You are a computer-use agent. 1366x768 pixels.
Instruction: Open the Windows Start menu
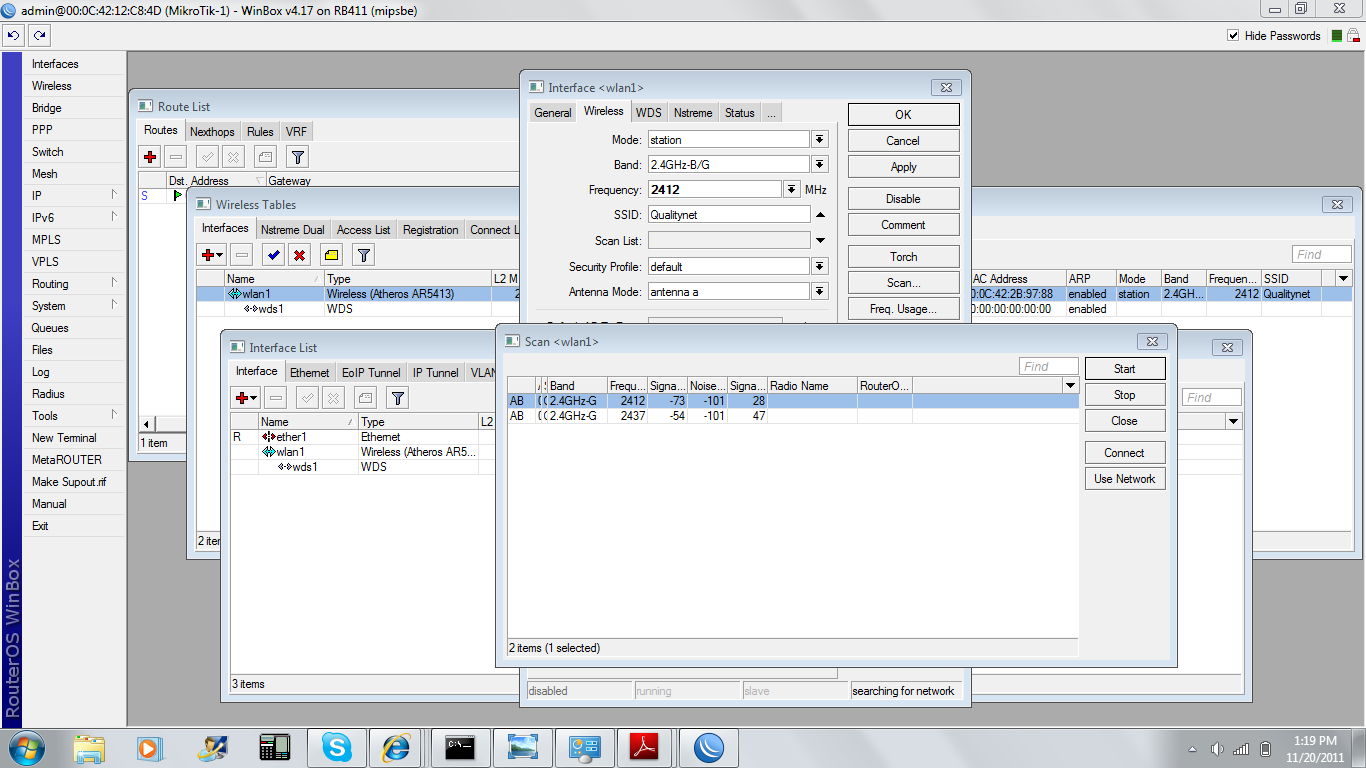pos(27,748)
